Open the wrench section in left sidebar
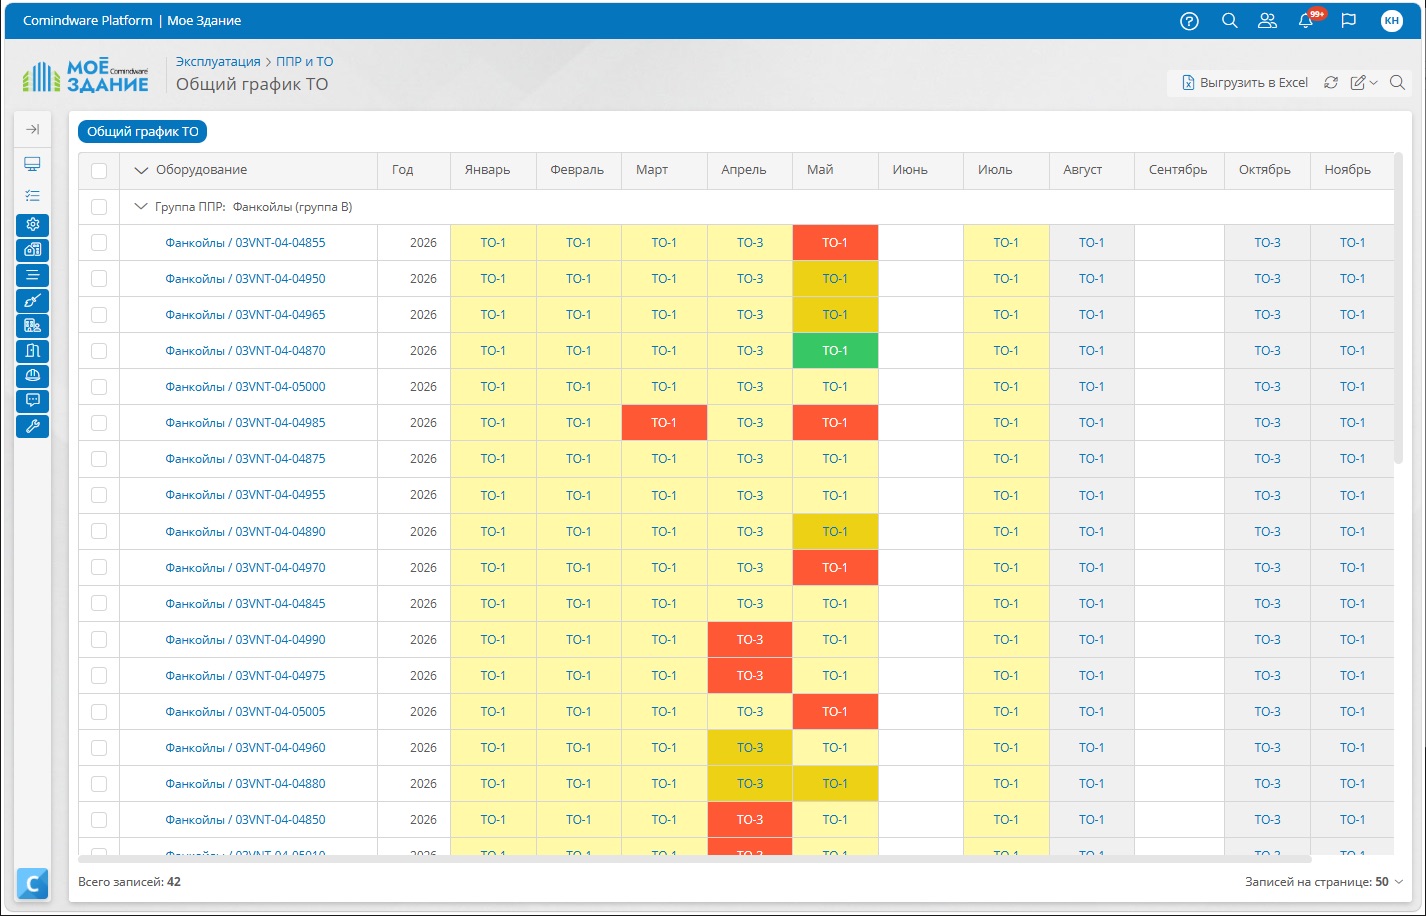1426x916 pixels. tap(33, 427)
